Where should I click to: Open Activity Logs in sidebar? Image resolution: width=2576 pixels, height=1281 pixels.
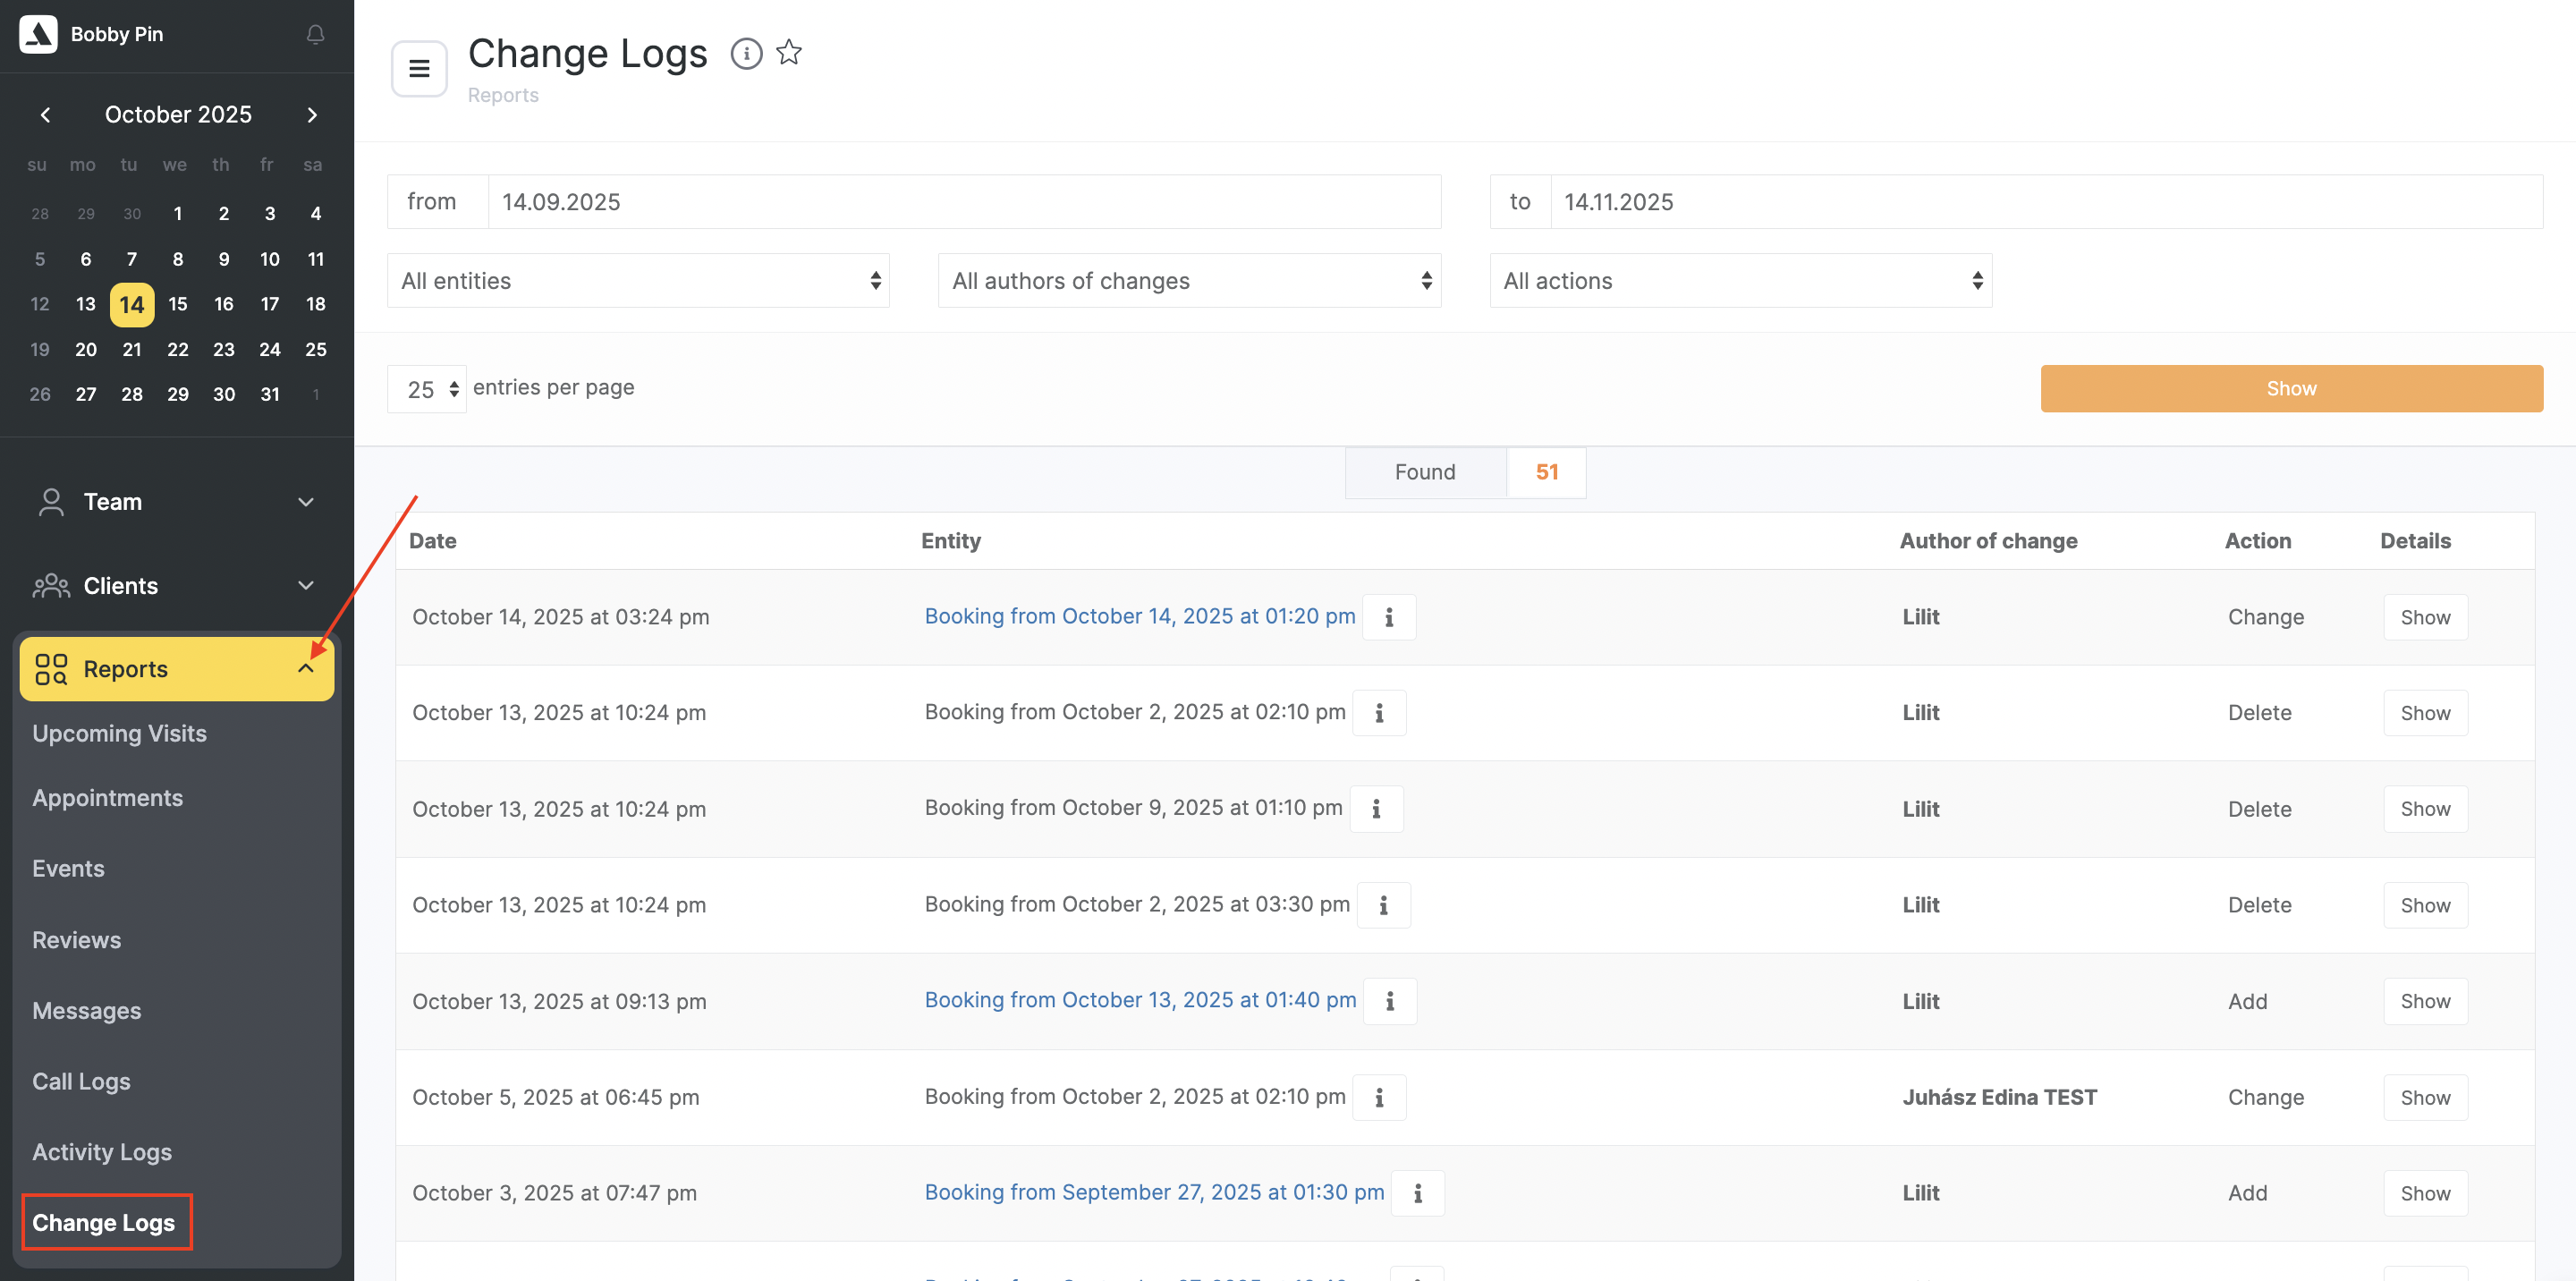(102, 1152)
